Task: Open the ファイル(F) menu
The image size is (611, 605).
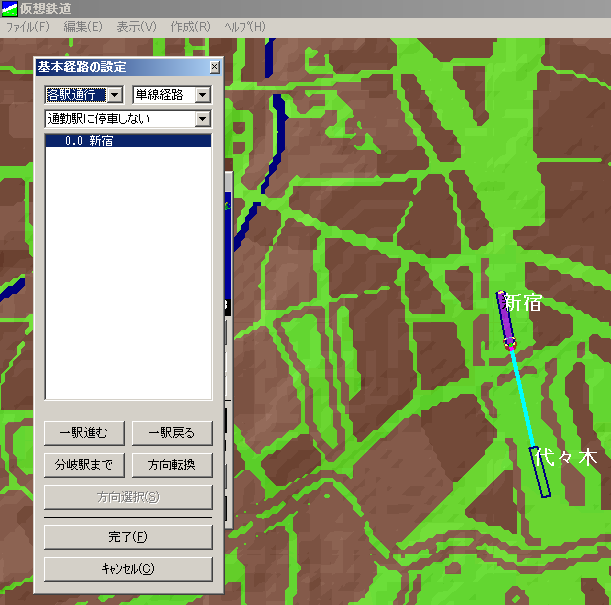Action: (28, 26)
